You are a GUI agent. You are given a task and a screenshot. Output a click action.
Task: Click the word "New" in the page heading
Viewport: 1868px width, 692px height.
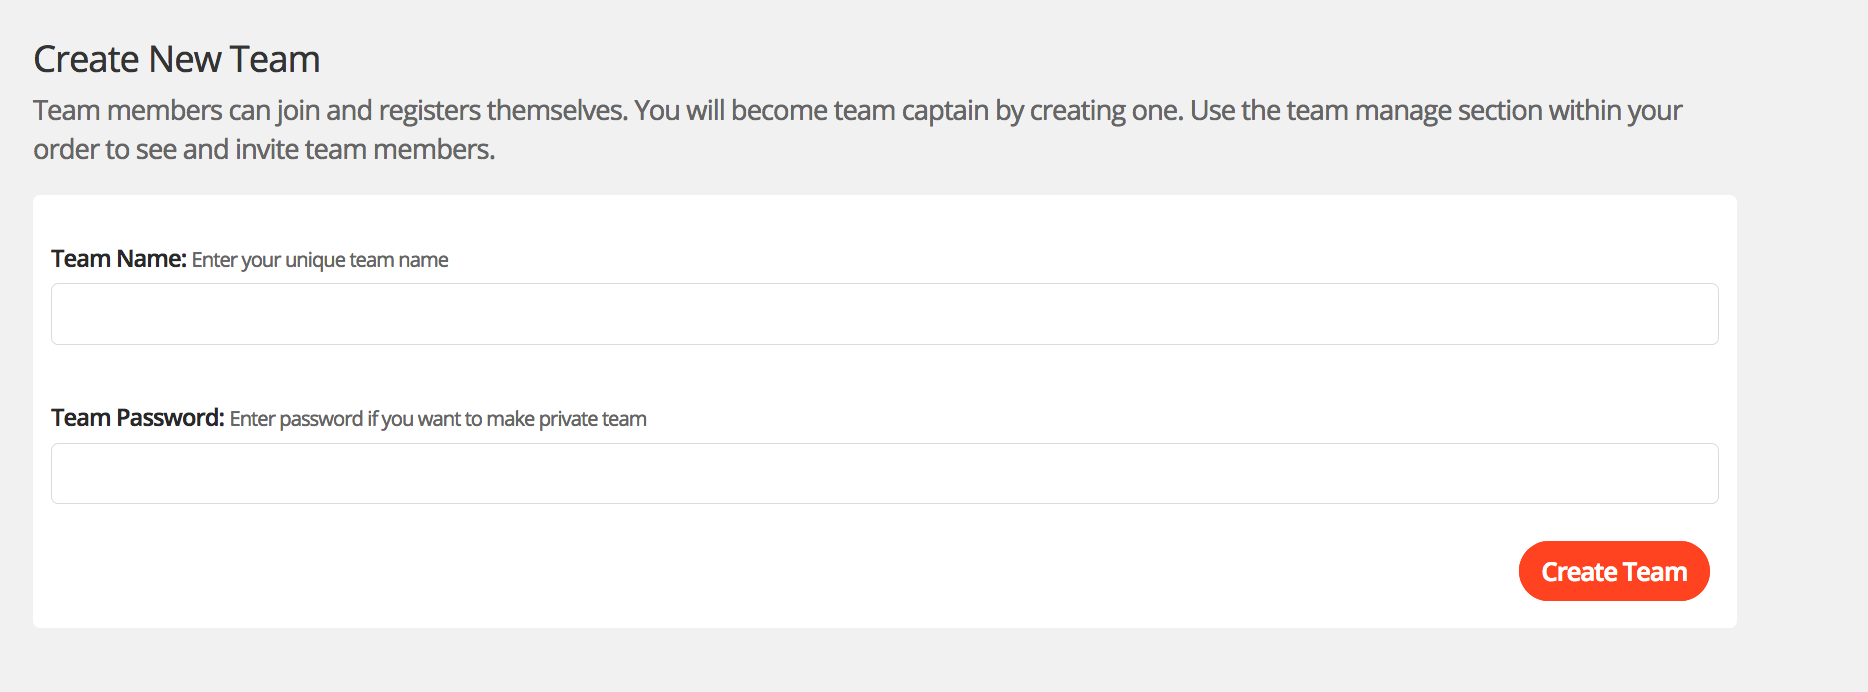[185, 60]
